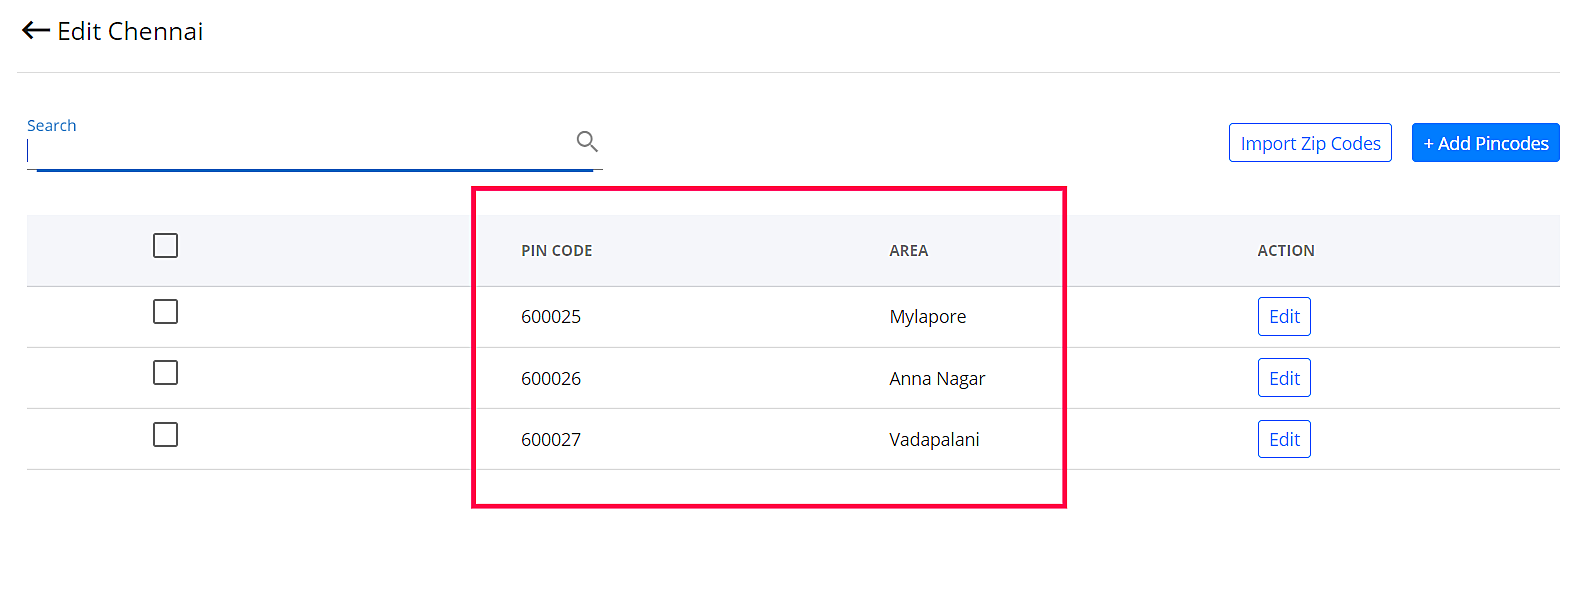Select the Mylapore area text
The width and height of the screenshot is (1578, 595).
pos(928,317)
